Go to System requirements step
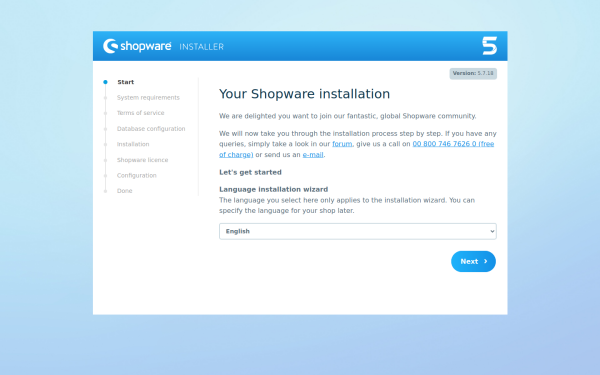This screenshot has height=375, width=600. click(148, 98)
